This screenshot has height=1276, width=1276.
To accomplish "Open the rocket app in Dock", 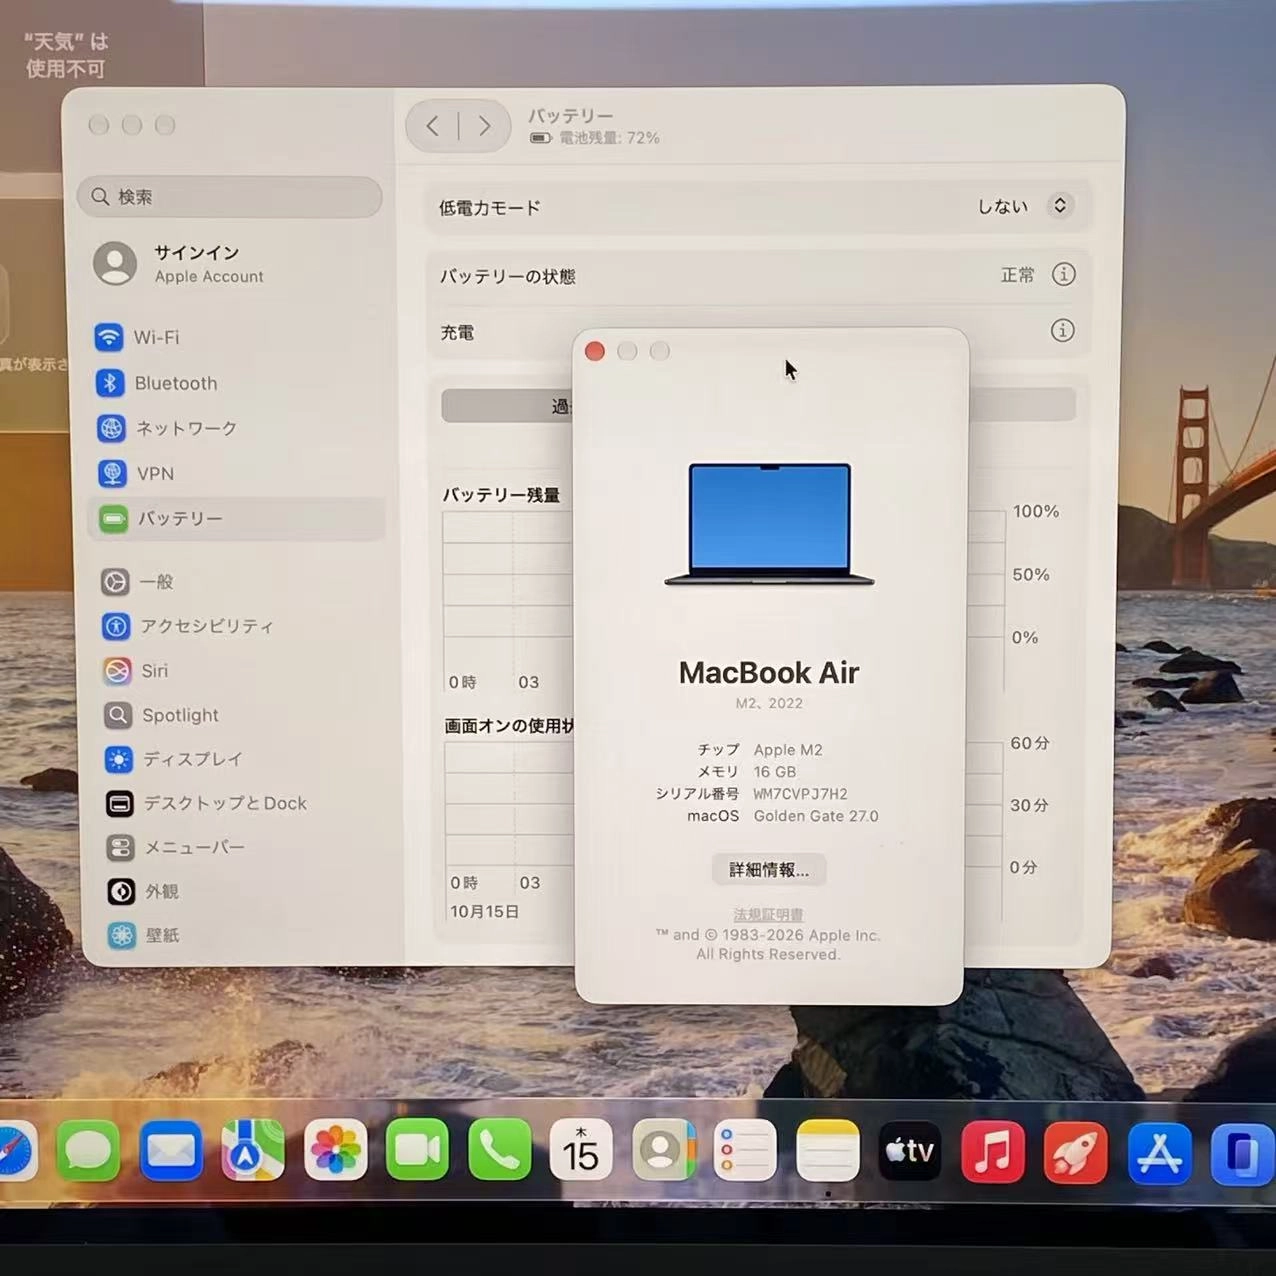I will [x=1076, y=1151].
